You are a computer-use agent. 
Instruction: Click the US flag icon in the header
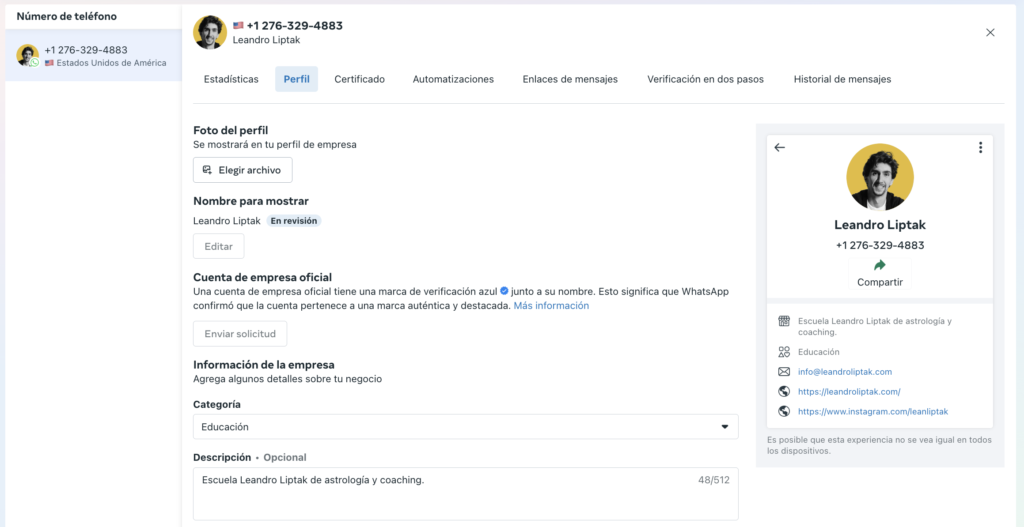coord(238,26)
